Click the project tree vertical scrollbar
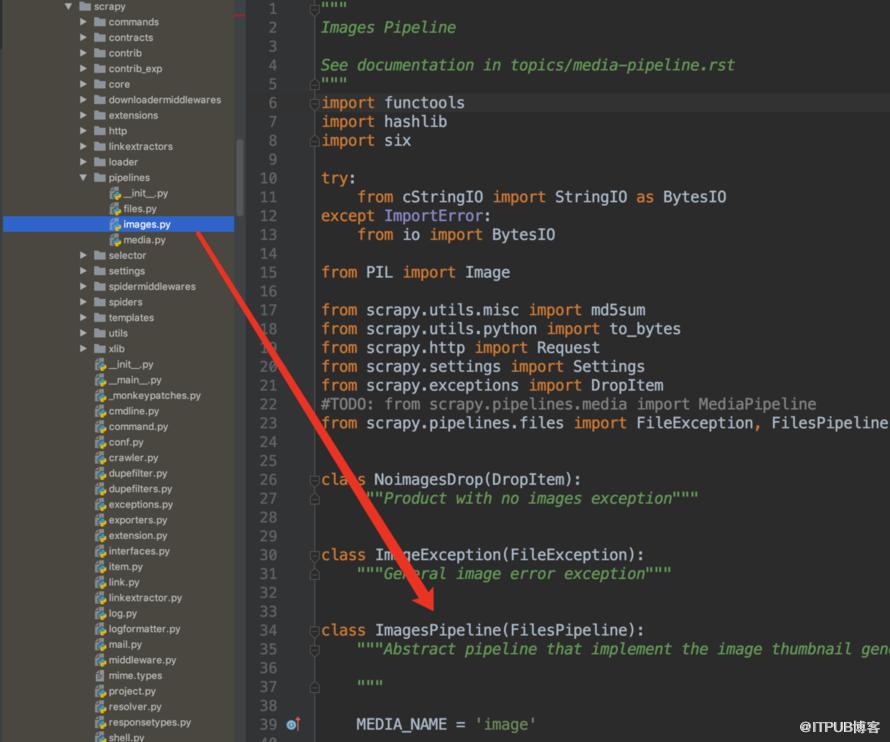Viewport: 890px width, 742px height. click(x=240, y=177)
